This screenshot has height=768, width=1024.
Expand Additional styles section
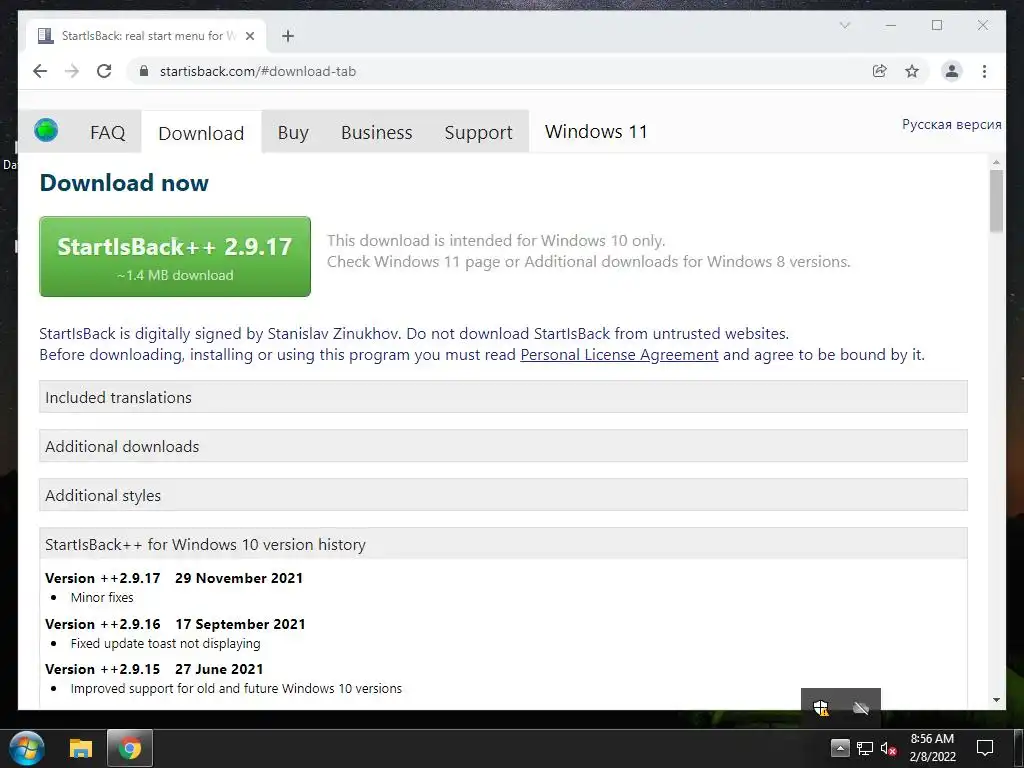tap(503, 495)
